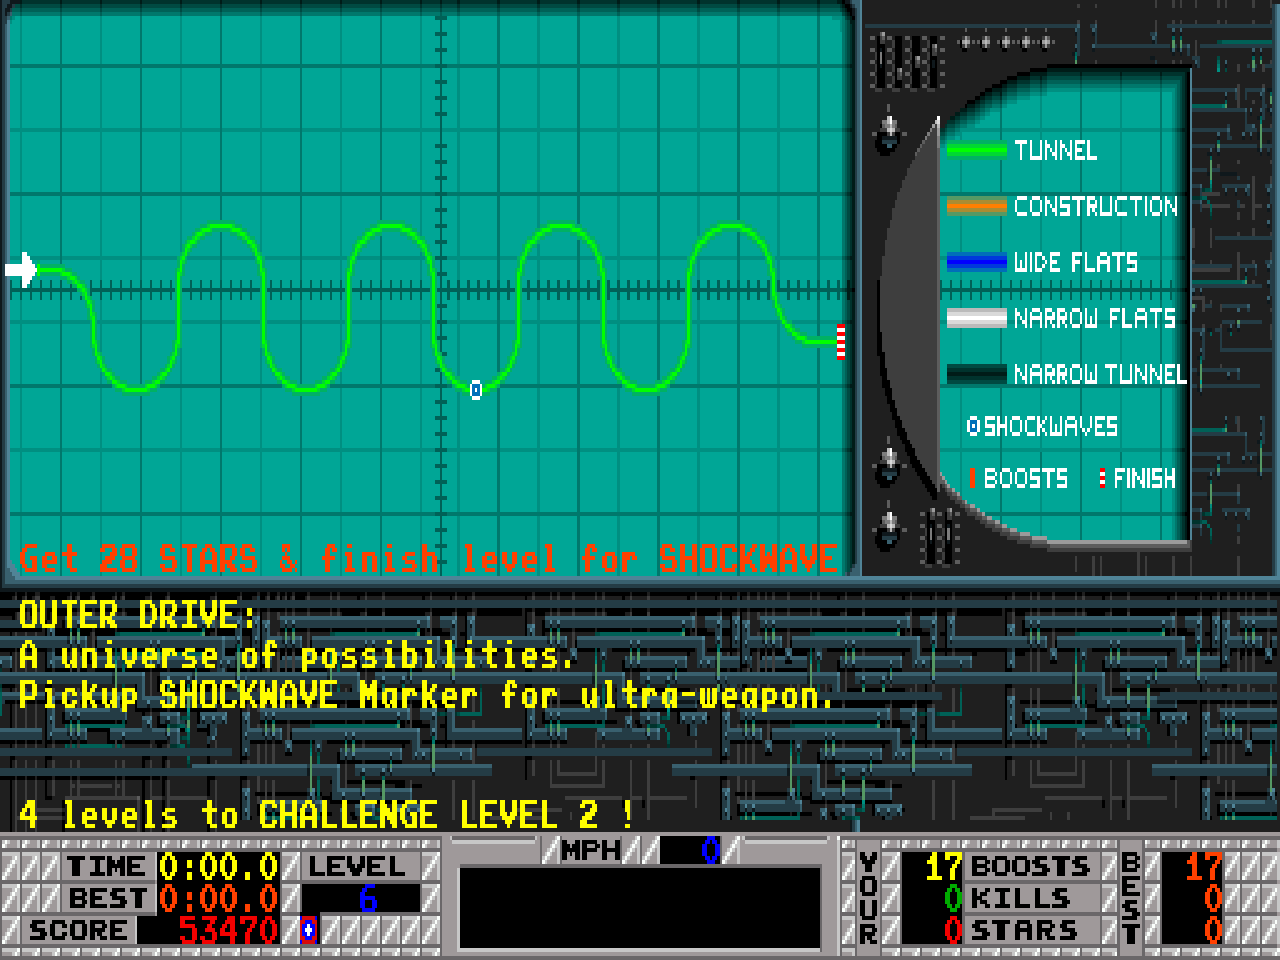1280x960 pixels.
Task: Click the Level number display
Action: pyautogui.click(x=367, y=898)
